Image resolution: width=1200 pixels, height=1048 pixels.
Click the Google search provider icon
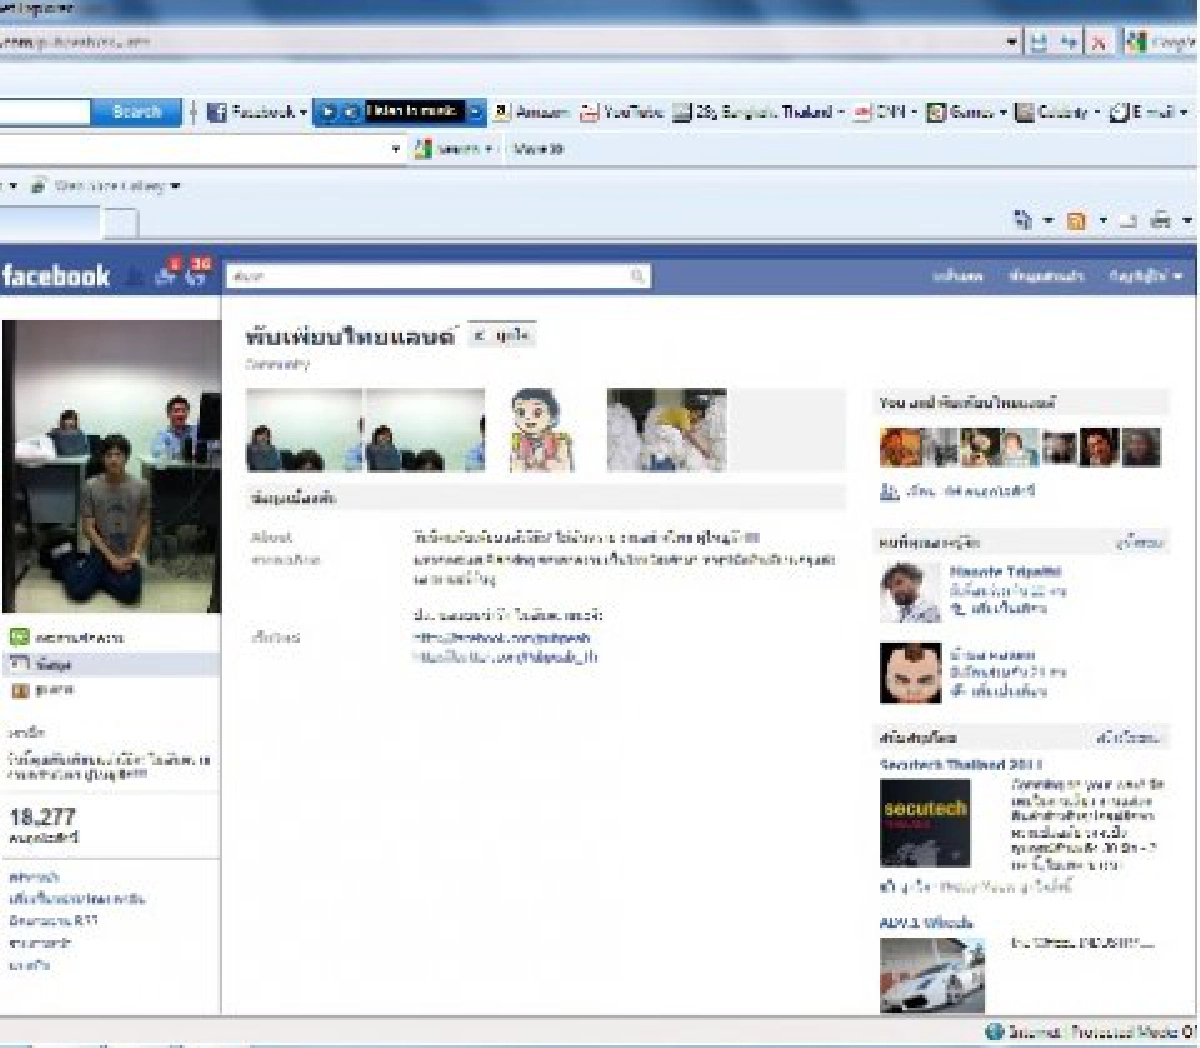[x=1135, y=43]
